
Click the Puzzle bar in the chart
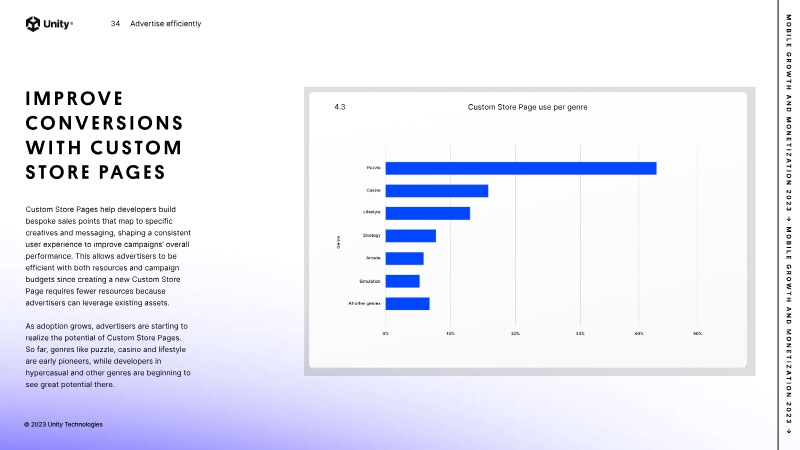click(x=520, y=168)
